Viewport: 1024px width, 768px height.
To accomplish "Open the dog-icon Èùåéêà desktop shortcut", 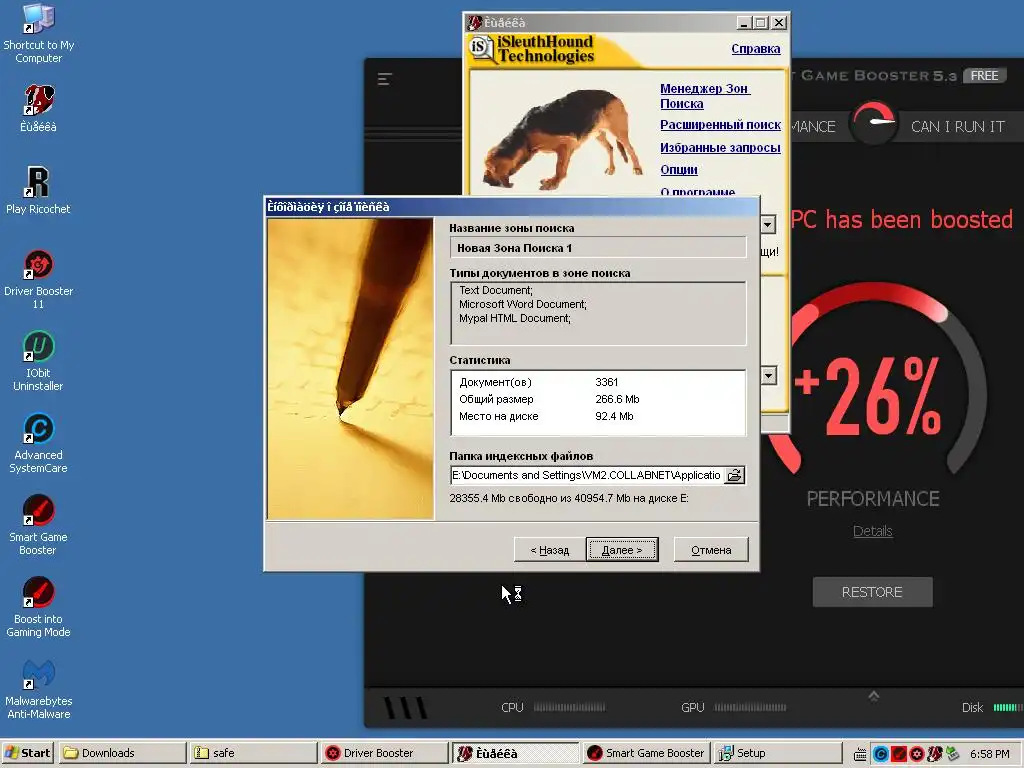I will 39,108.
